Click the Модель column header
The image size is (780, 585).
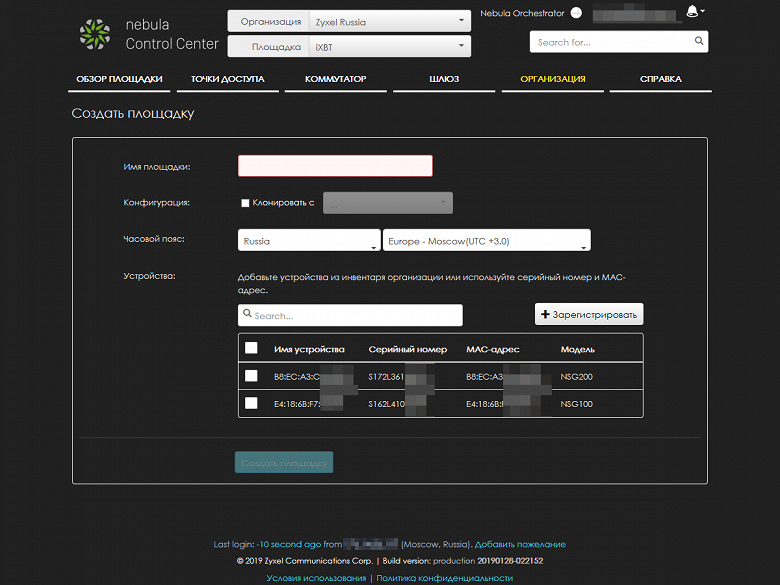(x=578, y=349)
